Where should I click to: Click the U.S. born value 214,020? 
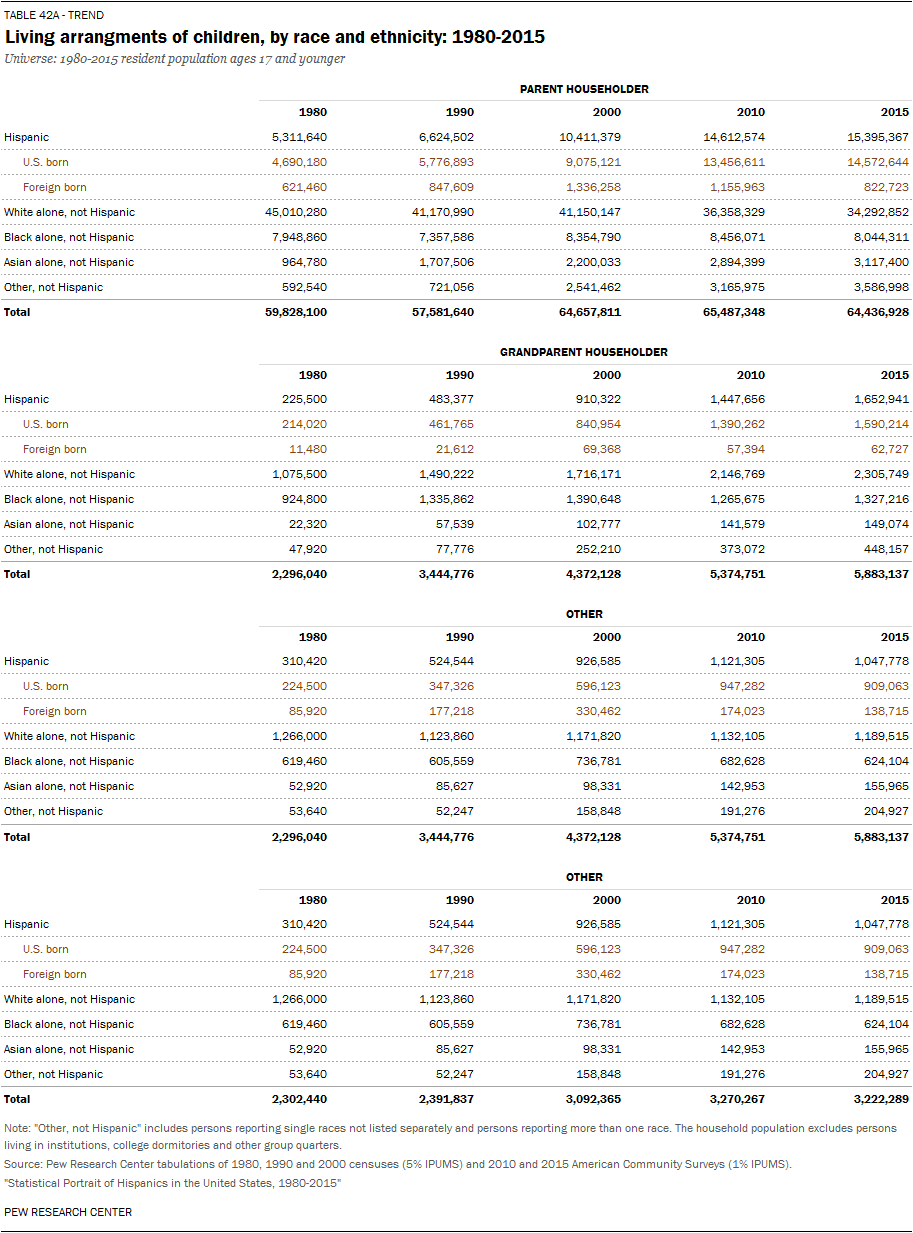pos(299,424)
